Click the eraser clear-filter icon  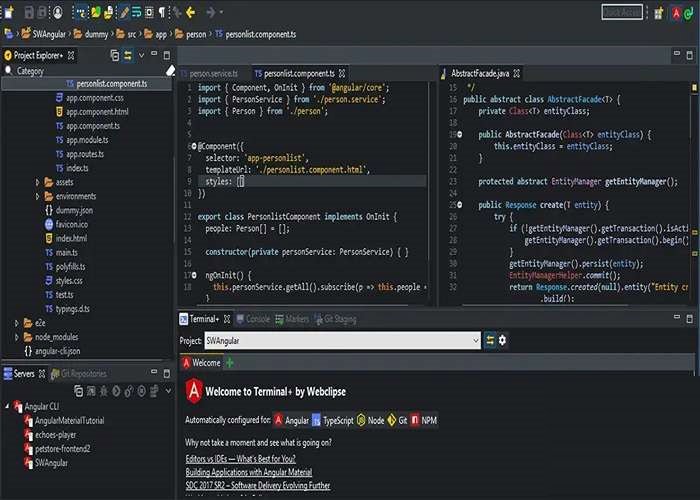tap(170, 71)
